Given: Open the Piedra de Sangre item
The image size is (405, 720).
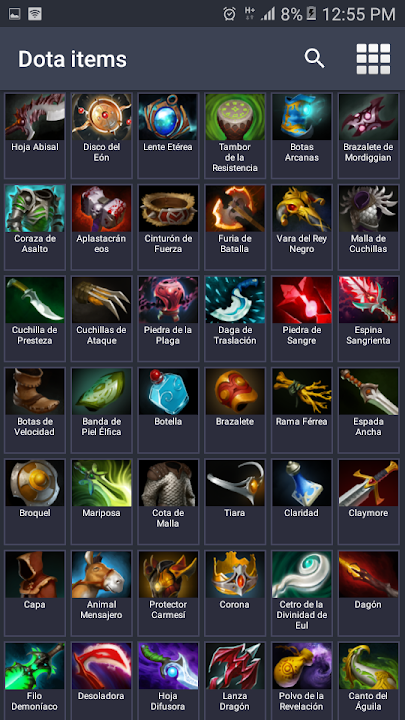Looking at the screenshot, I should pos(302,318).
